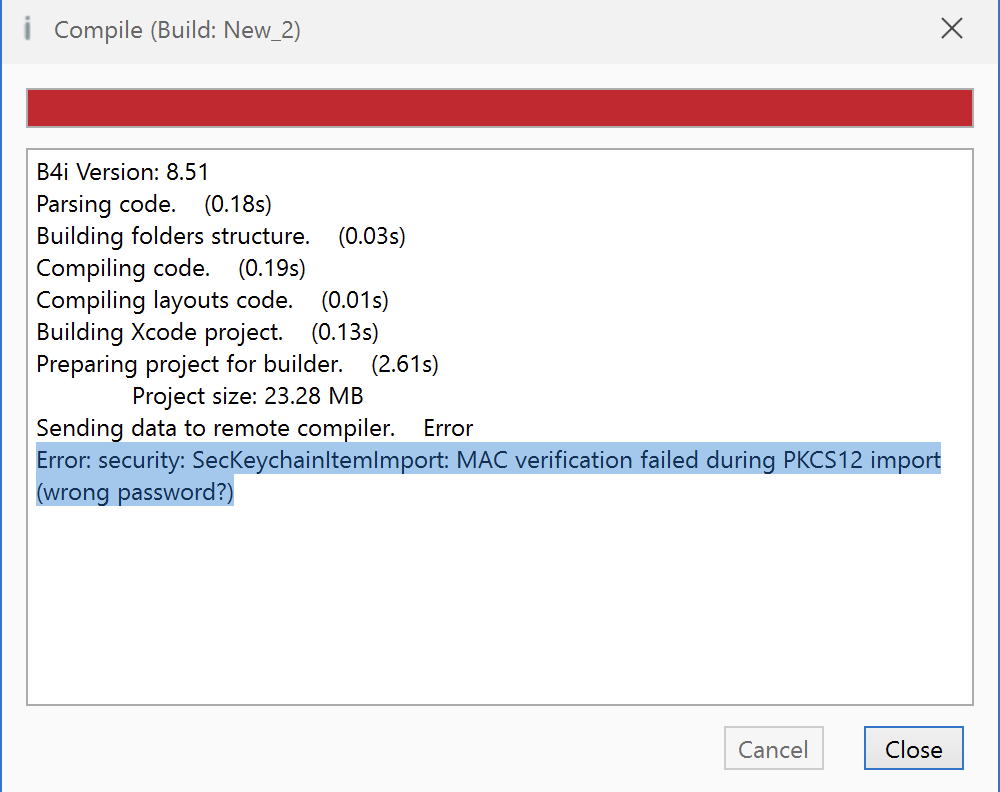
Task: Click the greyed-out Cancel button
Action: click(x=773, y=749)
